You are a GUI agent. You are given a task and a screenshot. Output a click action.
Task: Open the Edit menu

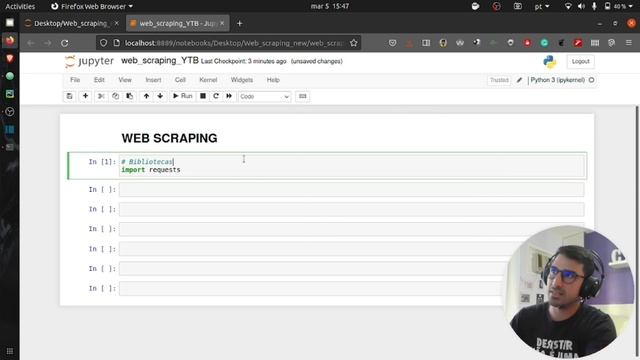pyautogui.click(x=99, y=80)
